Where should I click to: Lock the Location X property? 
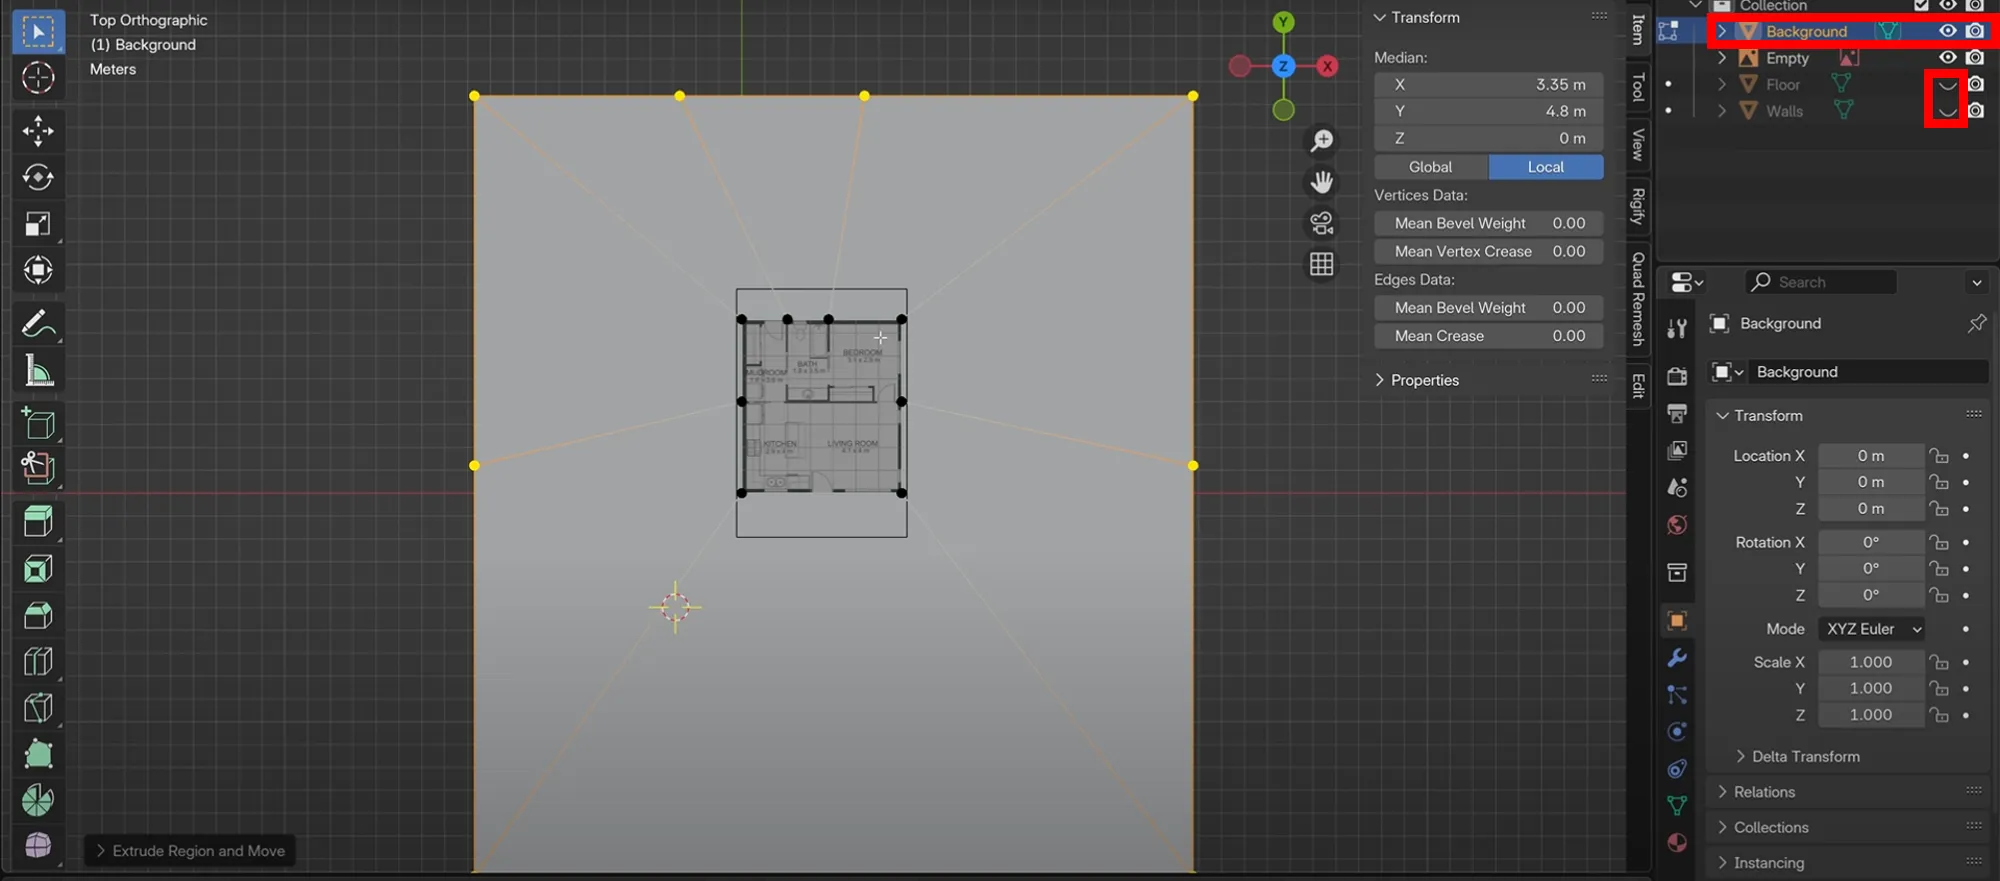(1939, 456)
